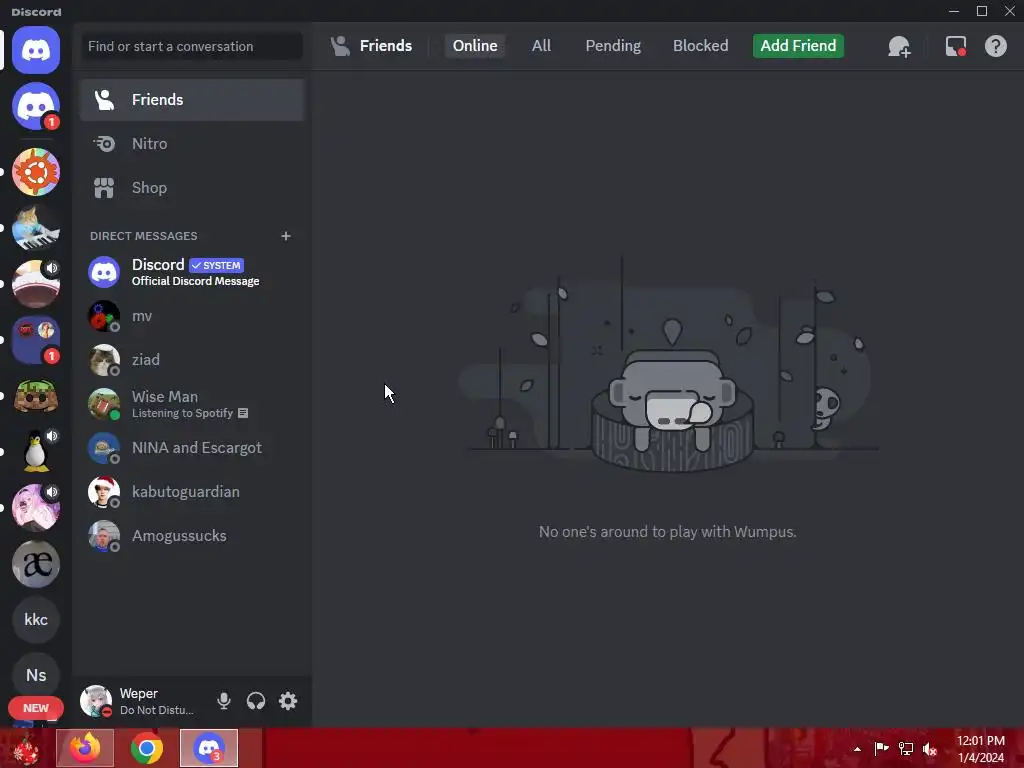Open direct message with kabutoguardian
This screenshot has height=768, width=1024.
click(x=192, y=492)
